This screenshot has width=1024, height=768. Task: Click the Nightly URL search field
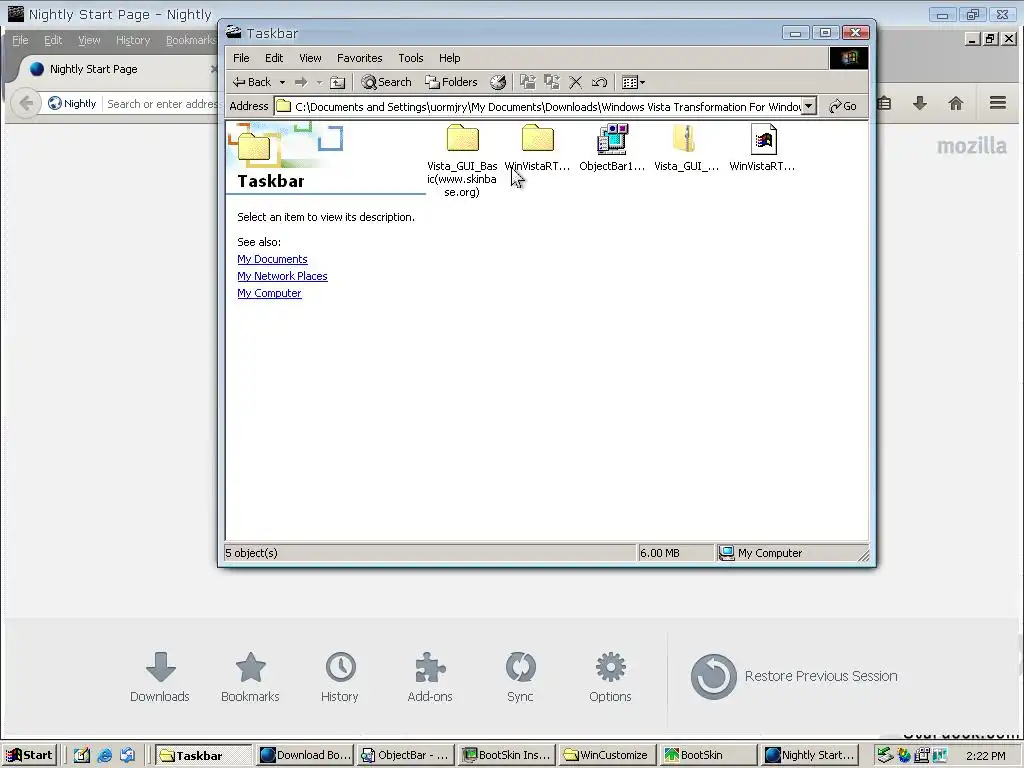click(161, 104)
